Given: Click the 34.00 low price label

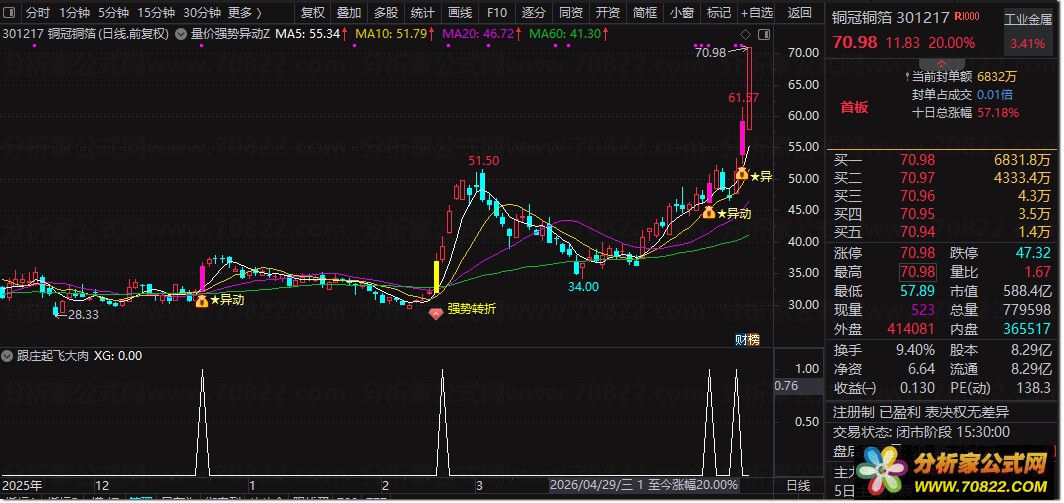Looking at the screenshot, I should pos(584,287).
